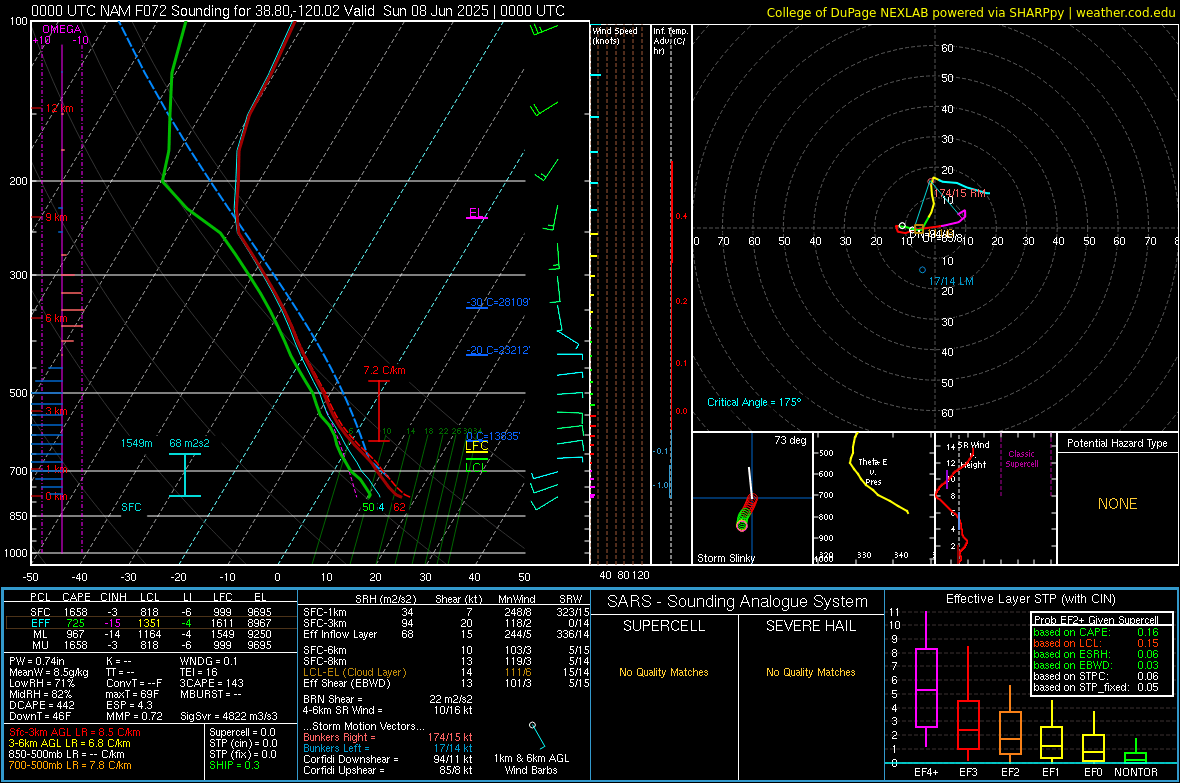Click the 'based on ESRH:' probability row
Viewport: 1180px width, 783px height.
tap(1096, 654)
